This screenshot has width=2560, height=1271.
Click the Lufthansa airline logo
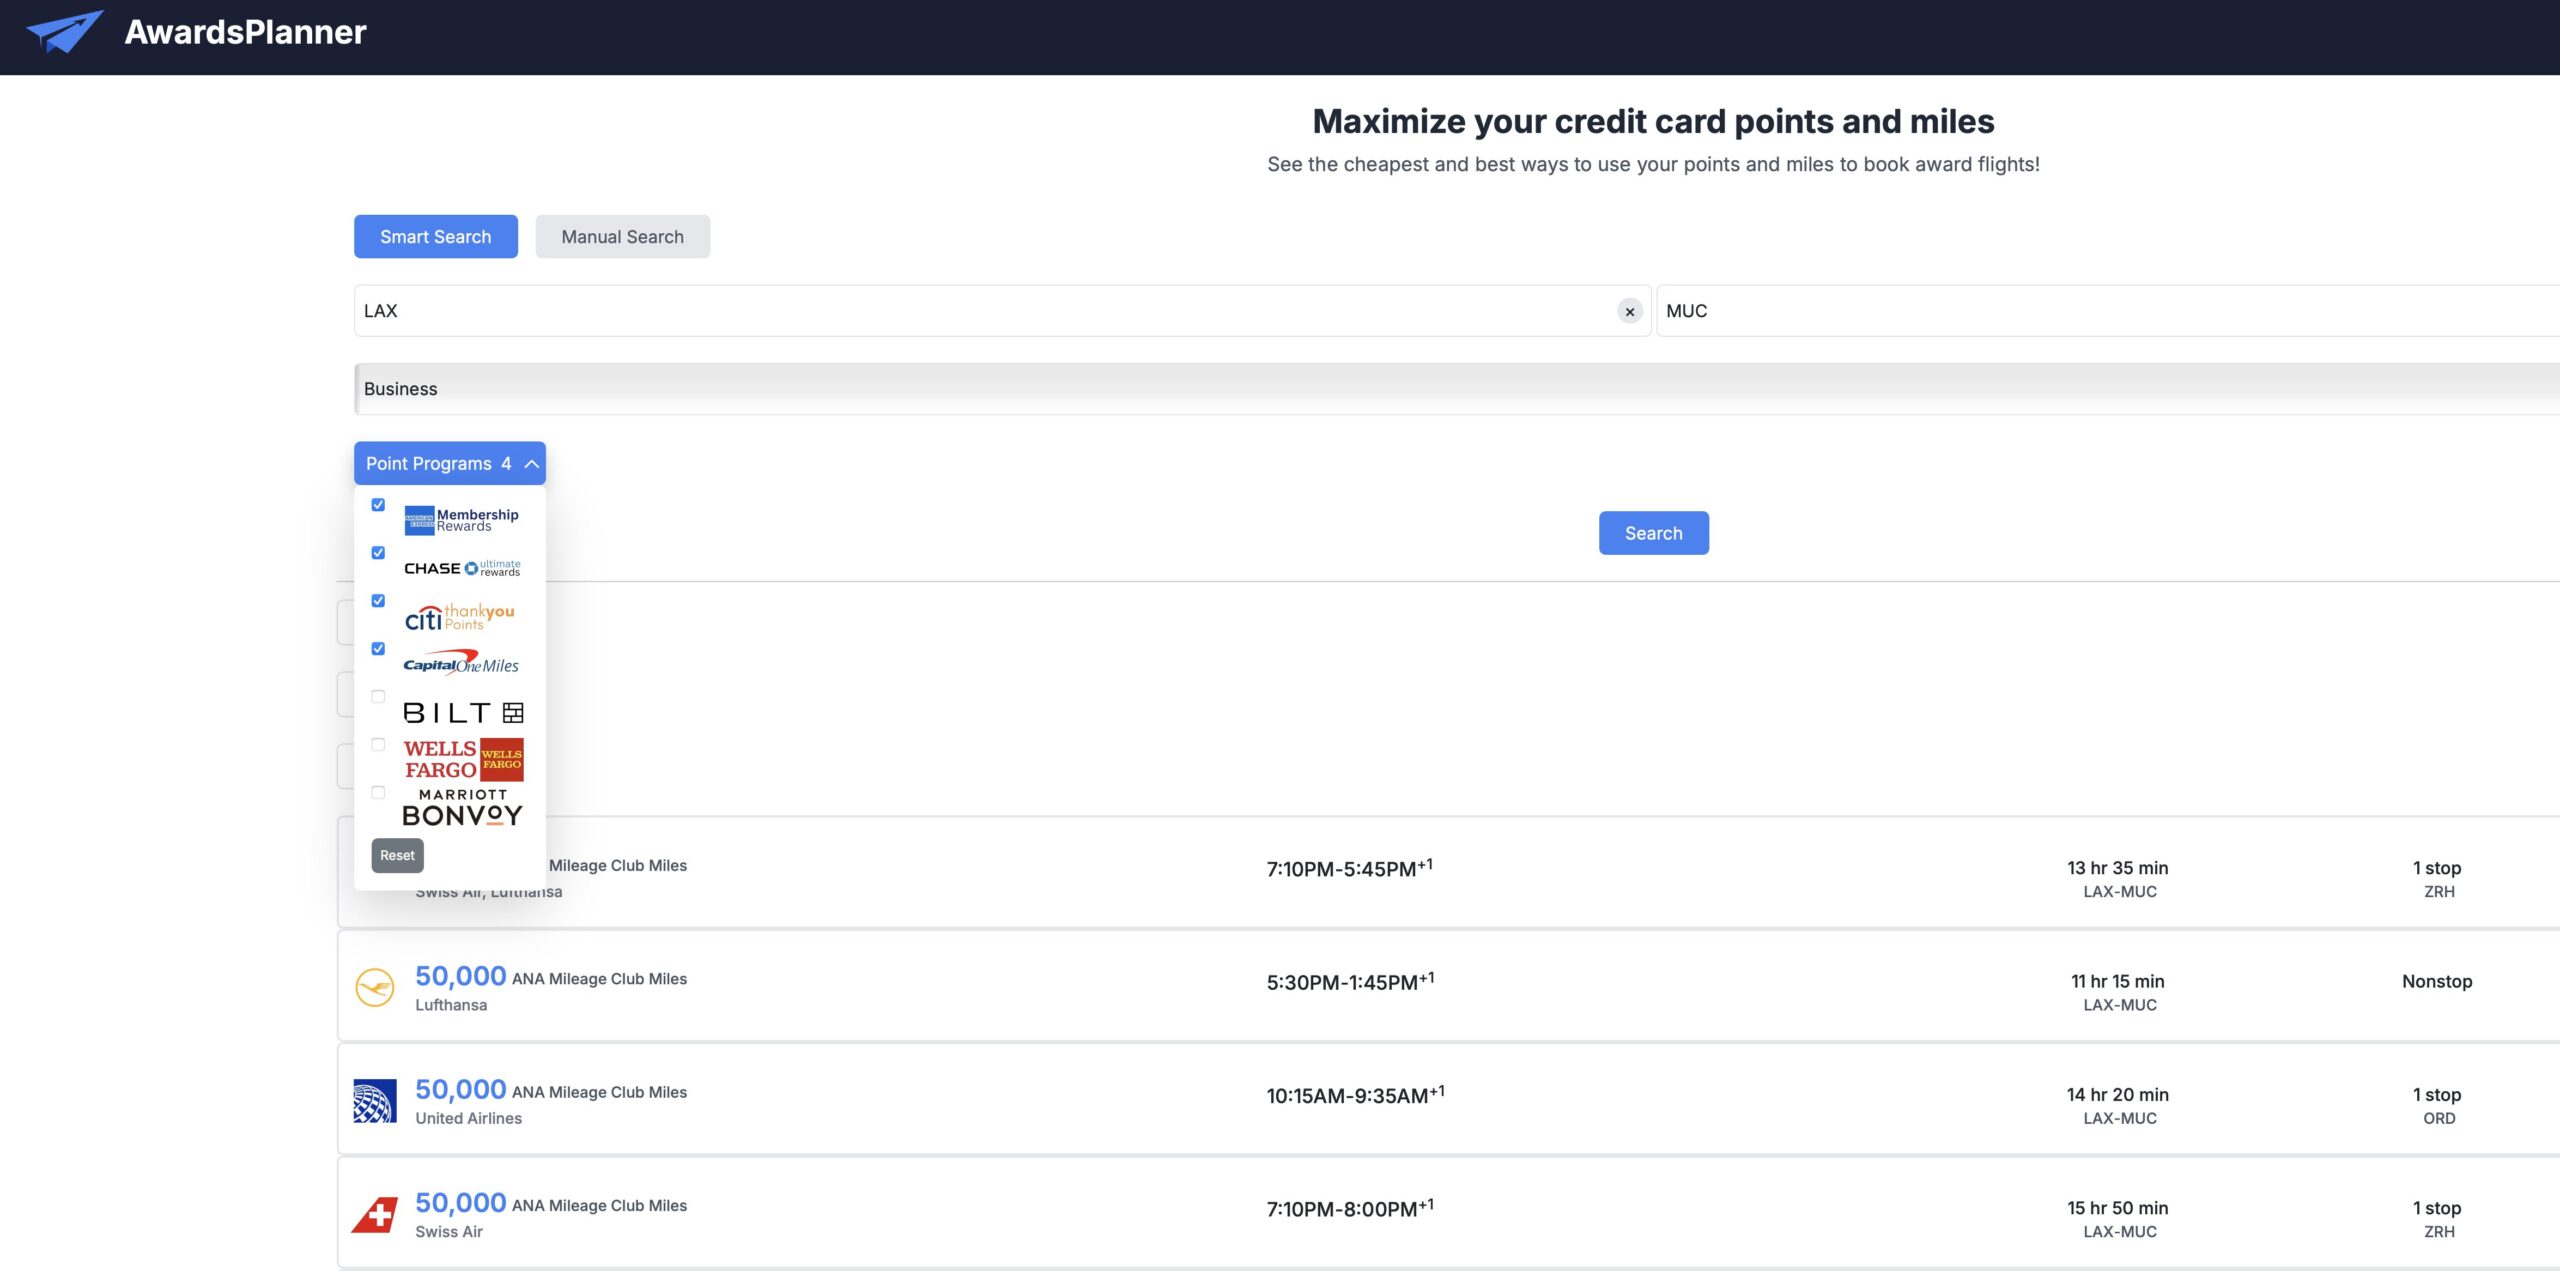375,988
